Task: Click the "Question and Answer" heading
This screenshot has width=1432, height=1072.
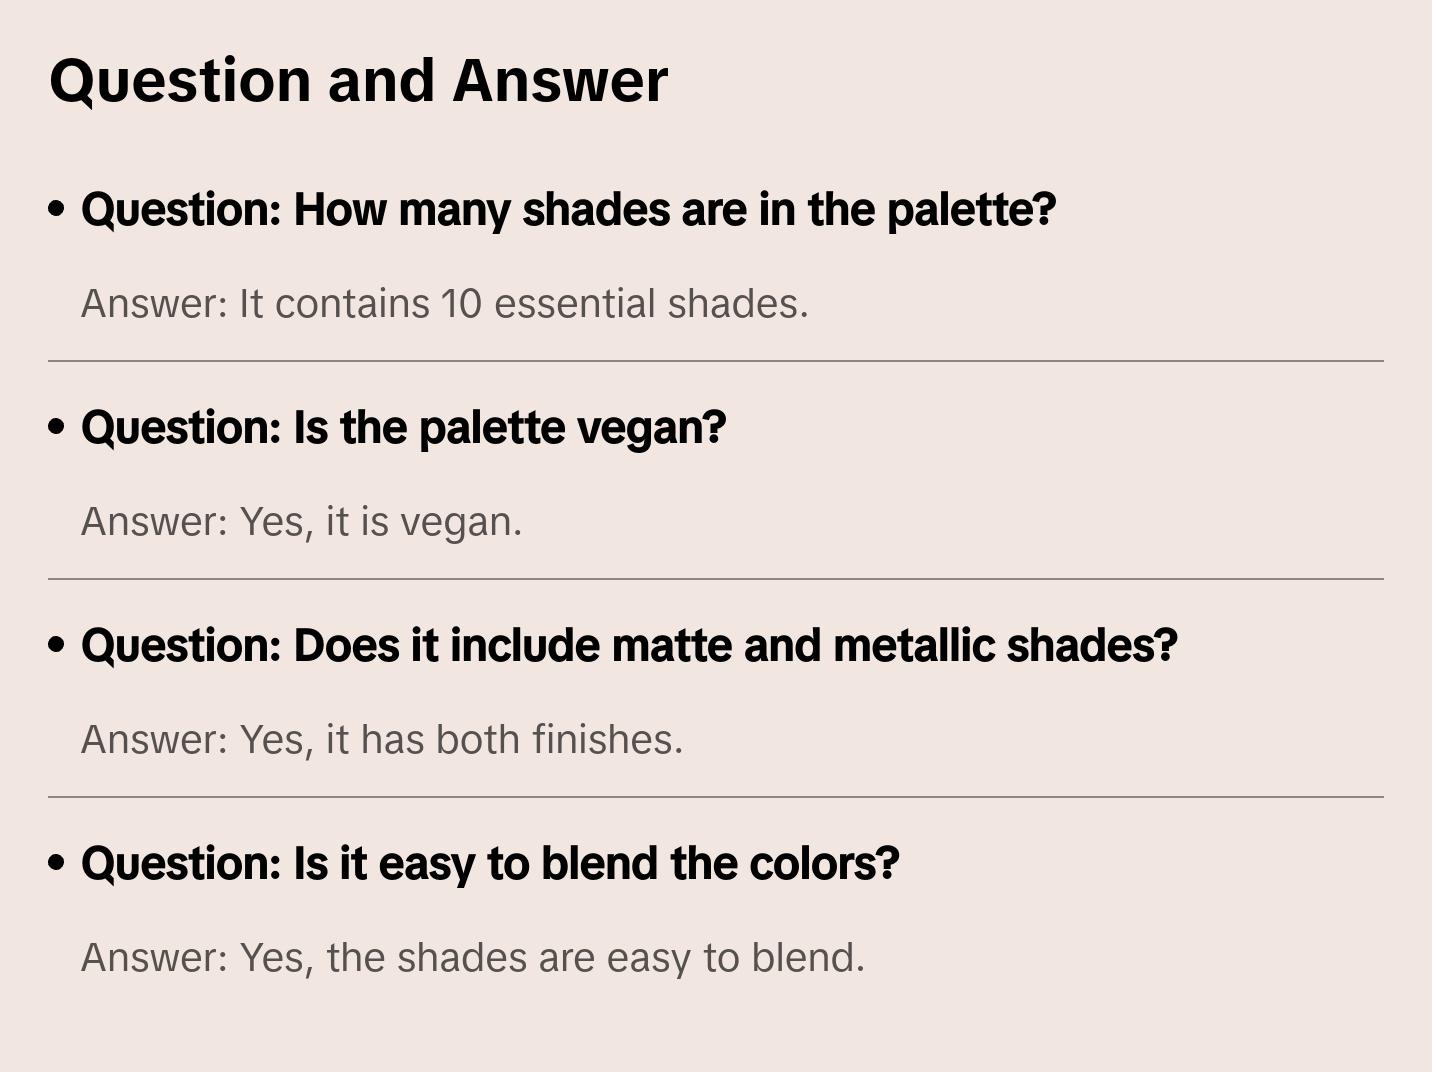Action: pyautogui.click(x=358, y=80)
